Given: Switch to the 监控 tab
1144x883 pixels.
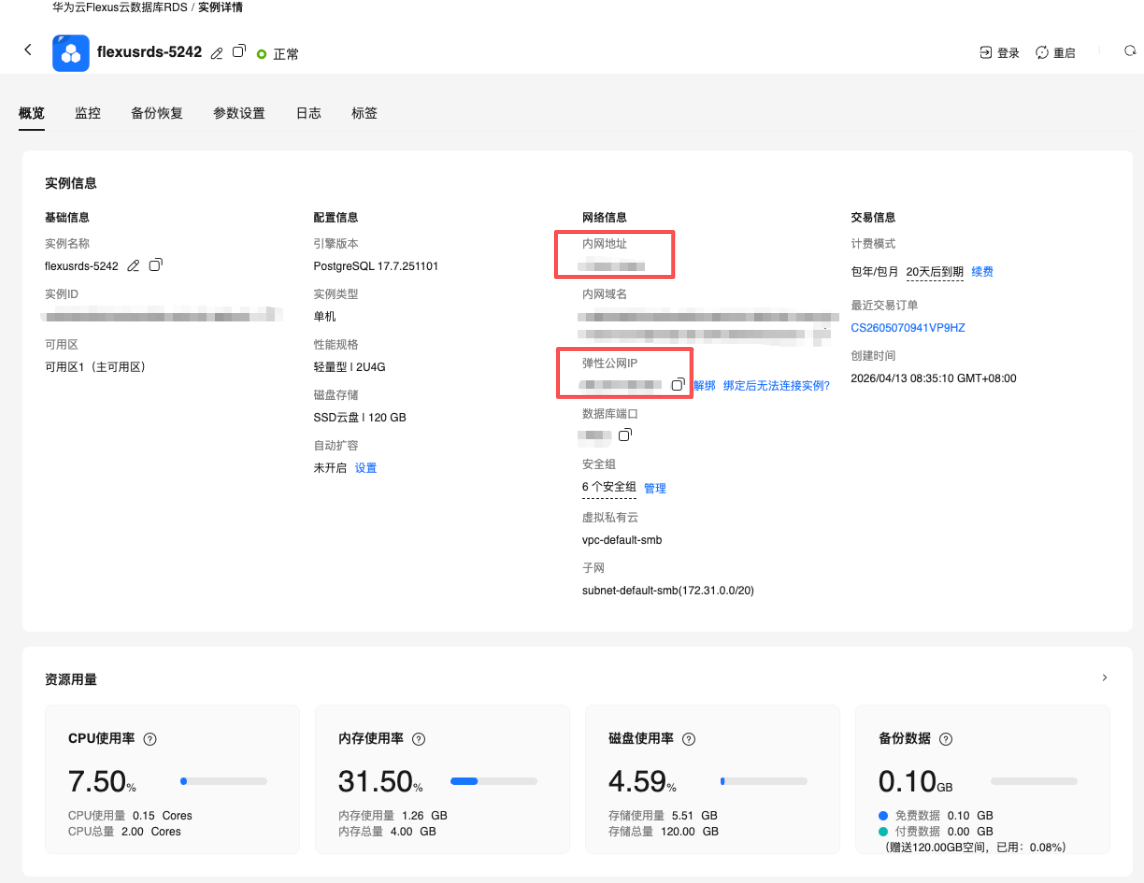Looking at the screenshot, I should [x=88, y=113].
